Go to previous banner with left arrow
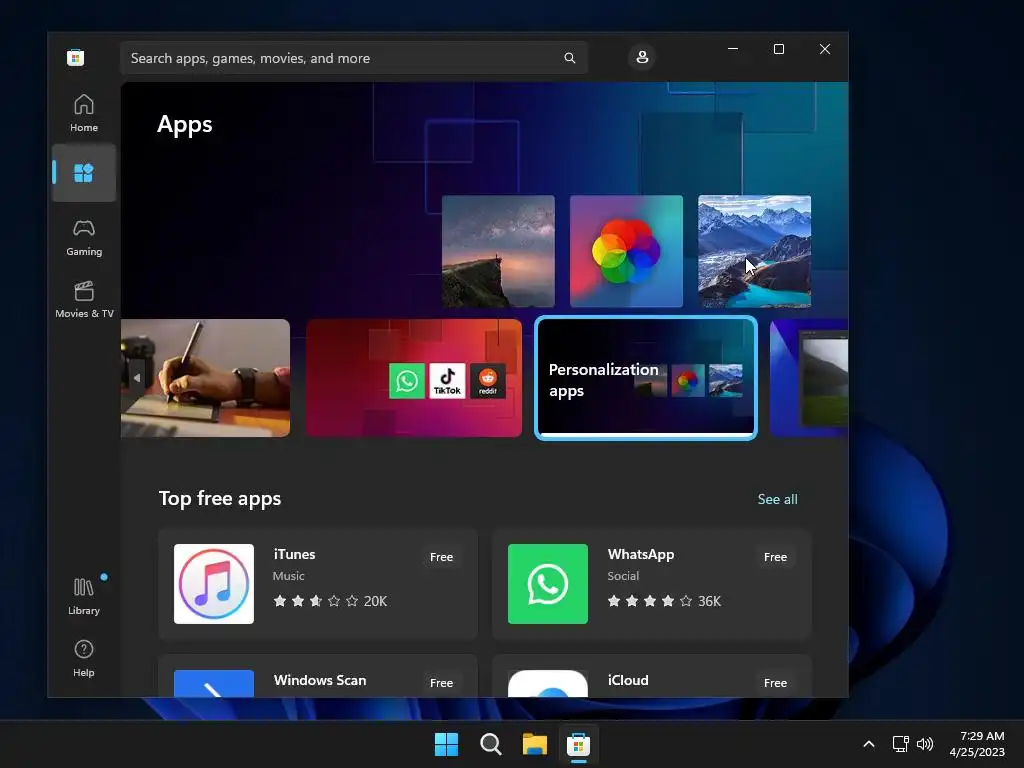This screenshot has width=1024, height=768. (136, 378)
